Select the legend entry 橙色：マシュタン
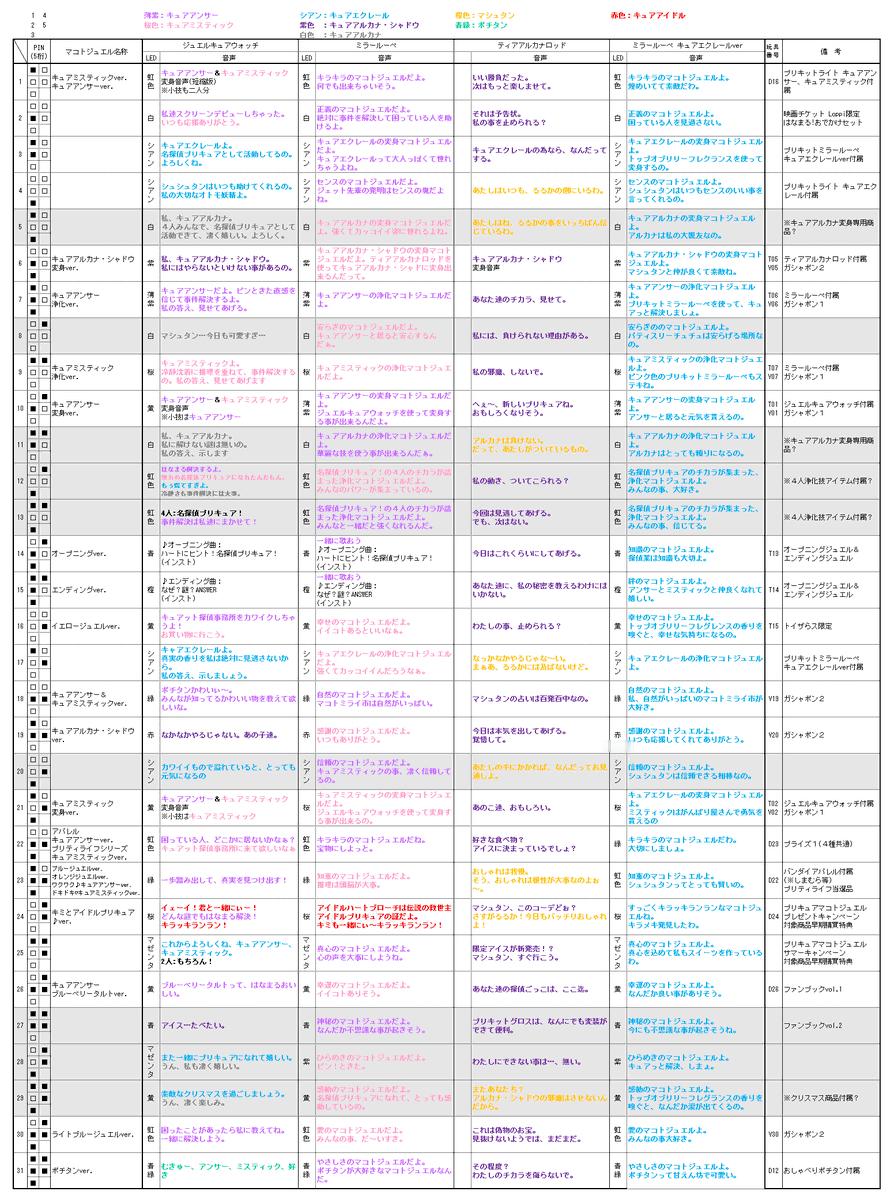894x1199 pixels. 485,15
